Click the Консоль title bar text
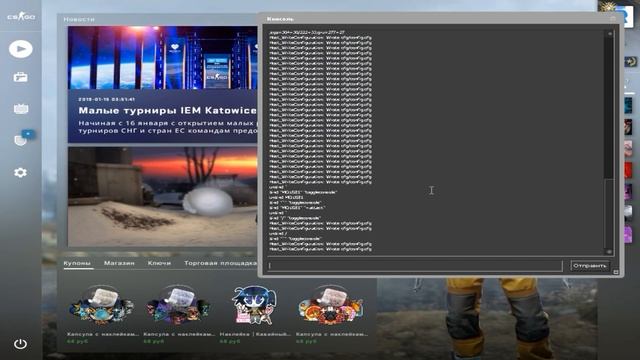Image resolution: width=640 pixels, height=360 pixels. (280, 19)
